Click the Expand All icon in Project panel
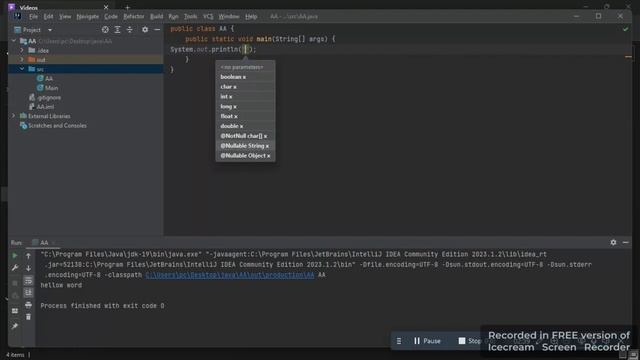Image resolution: width=640 pixels, height=360 pixels. click(x=118, y=29)
